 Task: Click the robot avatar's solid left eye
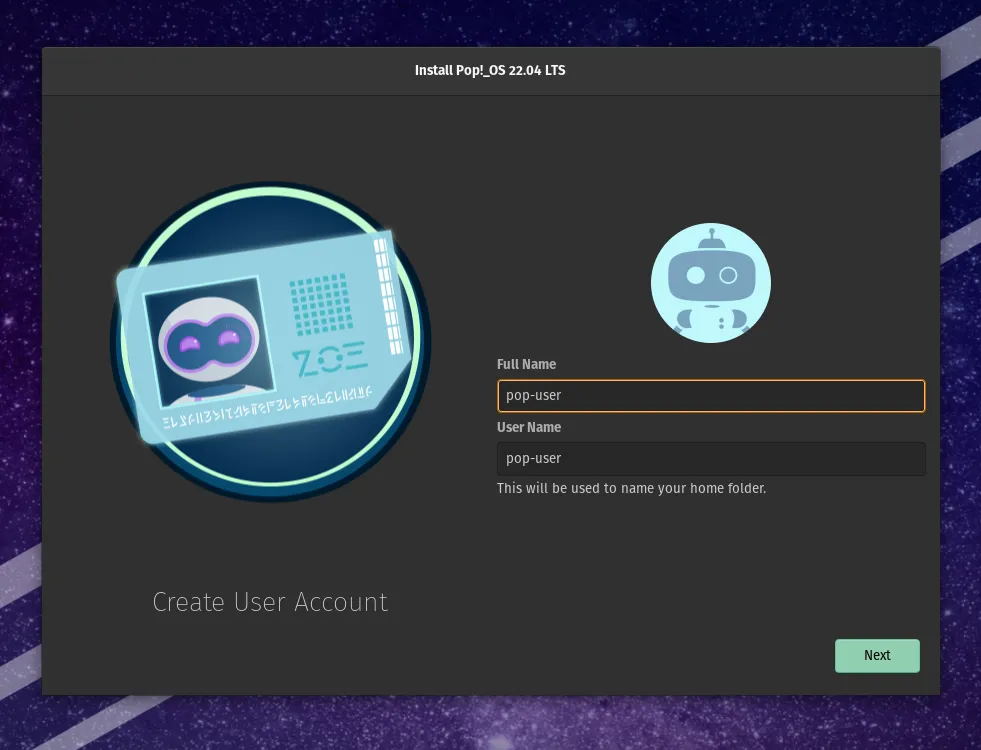click(694, 275)
